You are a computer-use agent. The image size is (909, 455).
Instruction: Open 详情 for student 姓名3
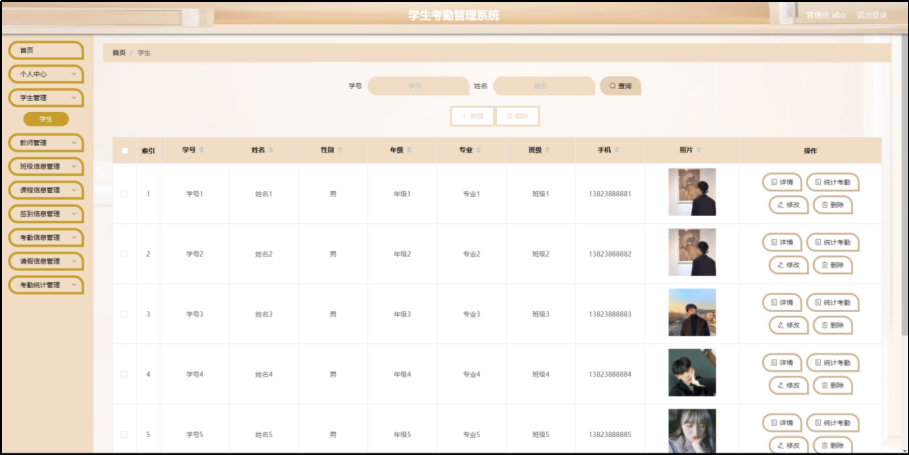point(781,303)
